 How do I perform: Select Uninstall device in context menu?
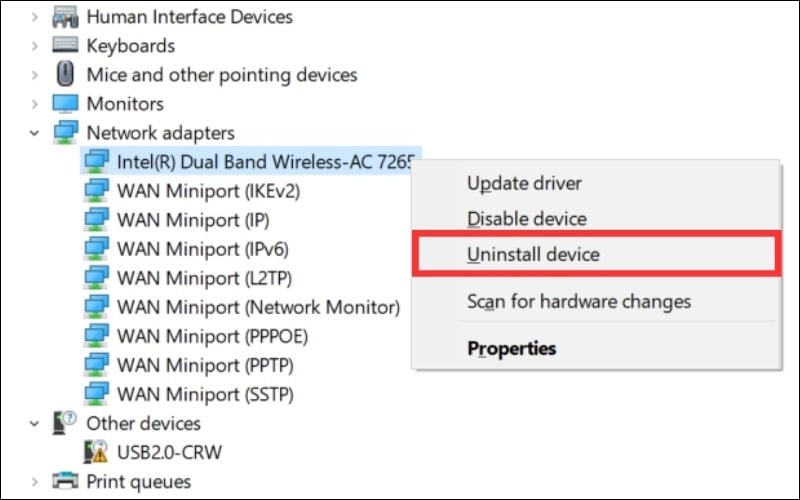(x=533, y=255)
